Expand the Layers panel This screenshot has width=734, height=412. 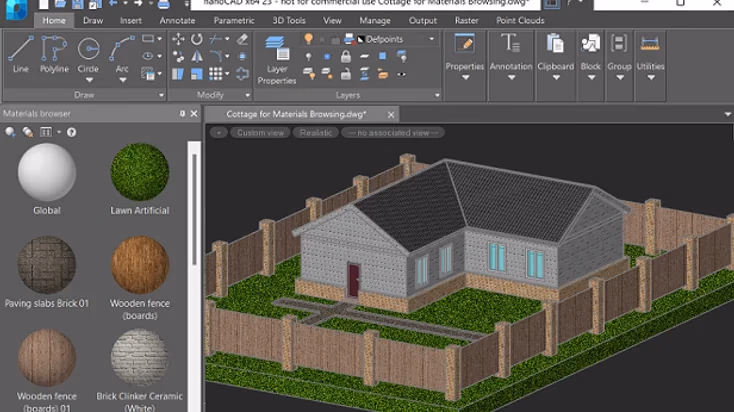[437, 95]
